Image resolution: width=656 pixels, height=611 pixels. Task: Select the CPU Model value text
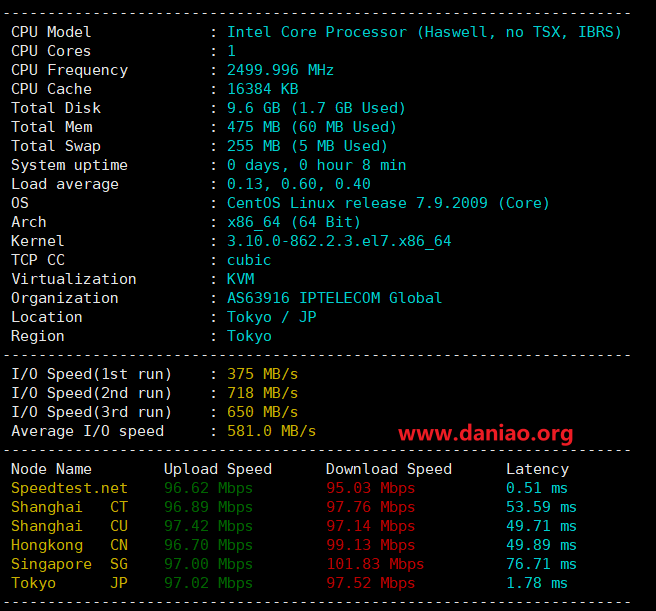click(424, 32)
